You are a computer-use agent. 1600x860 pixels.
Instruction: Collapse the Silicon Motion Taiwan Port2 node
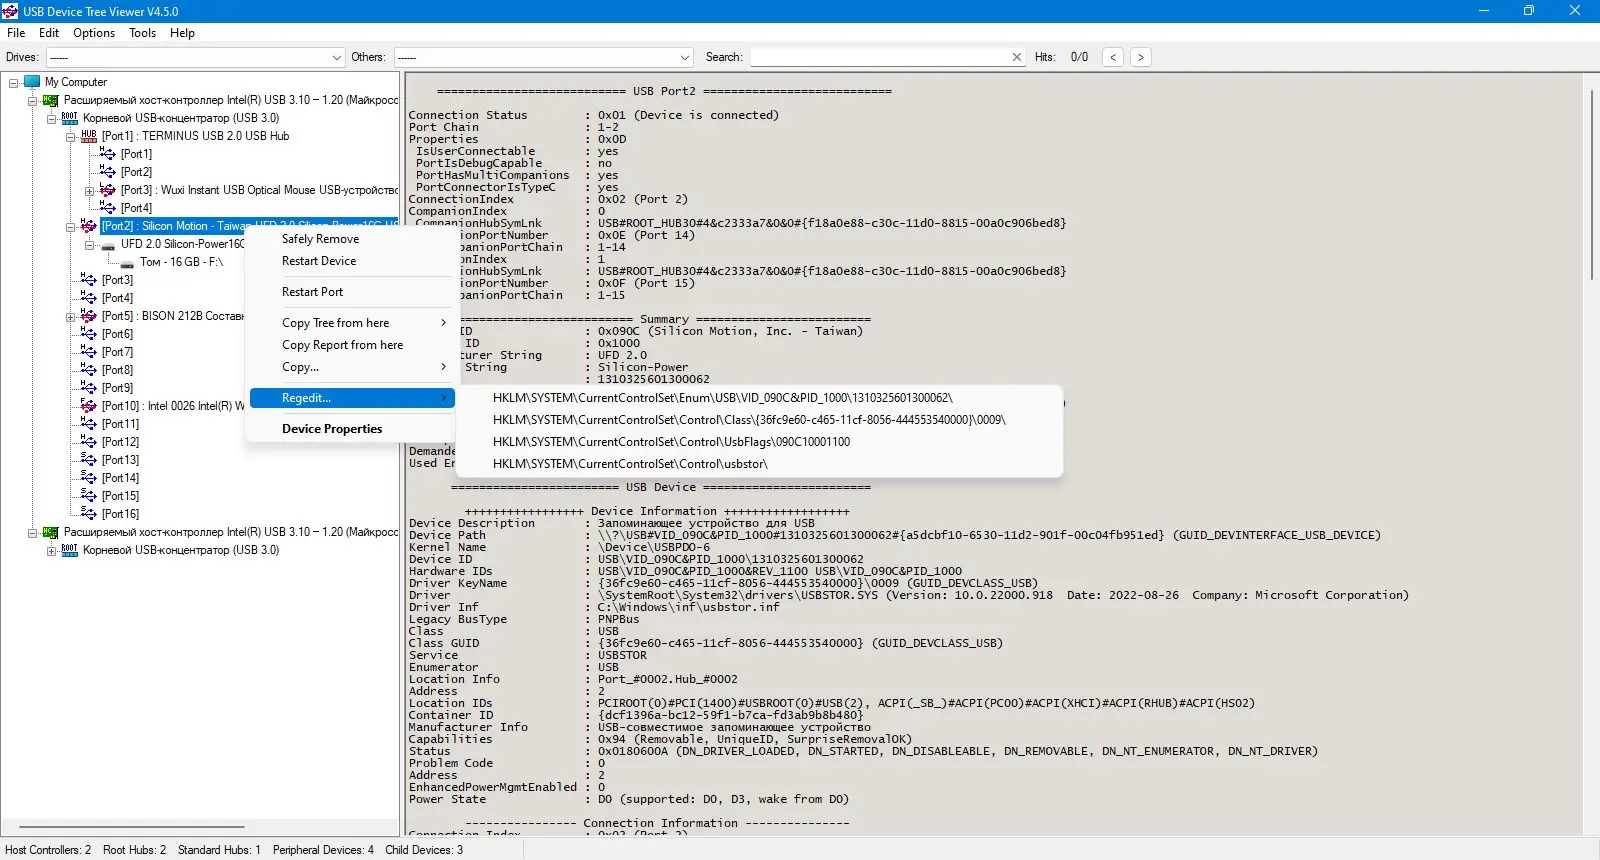(71, 227)
